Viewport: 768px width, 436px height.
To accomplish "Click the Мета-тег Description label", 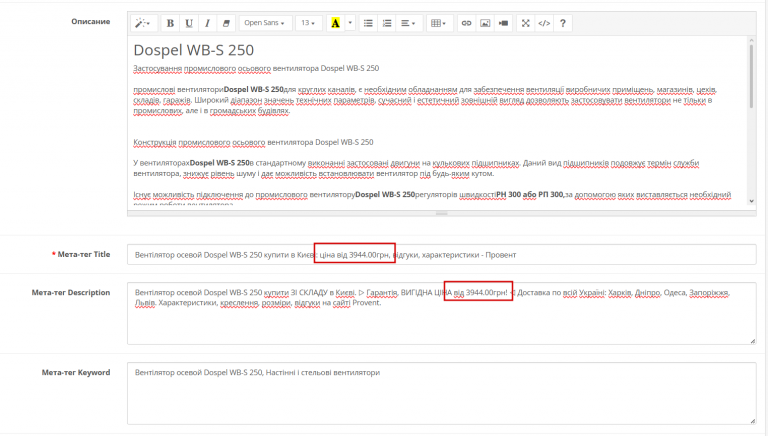I will [x=71, y=292].
